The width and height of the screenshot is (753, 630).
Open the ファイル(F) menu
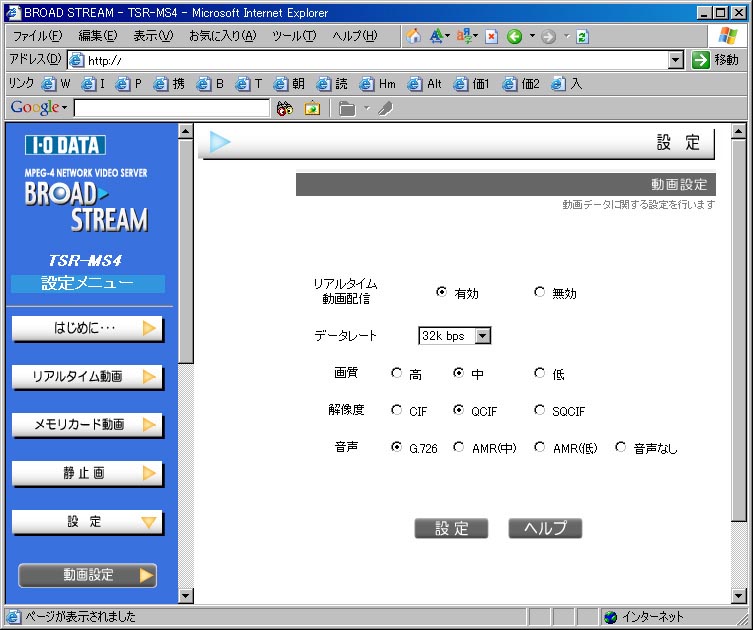click(x=37, y=36)
